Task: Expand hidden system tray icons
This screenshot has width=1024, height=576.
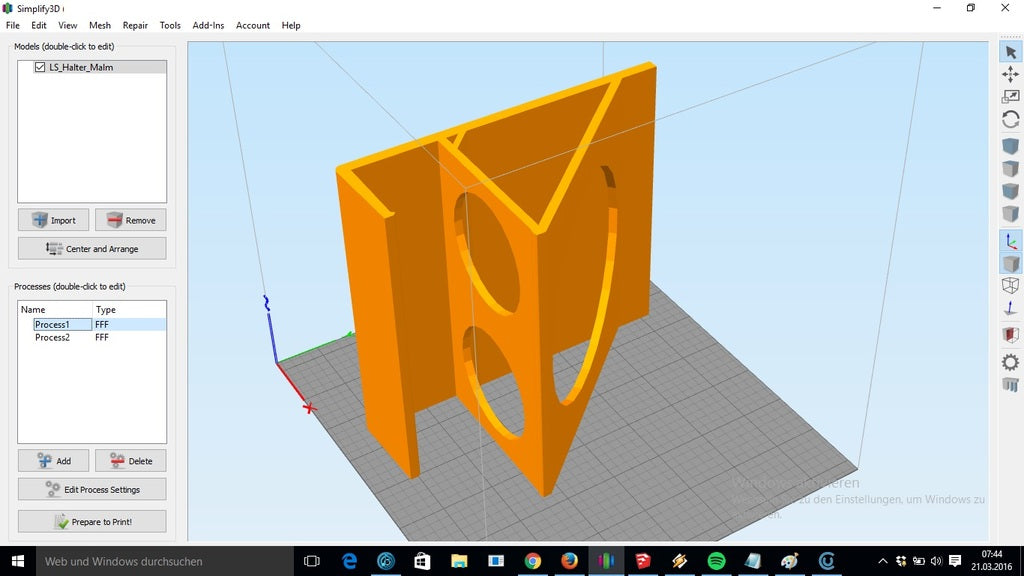Action: [882, 561]
